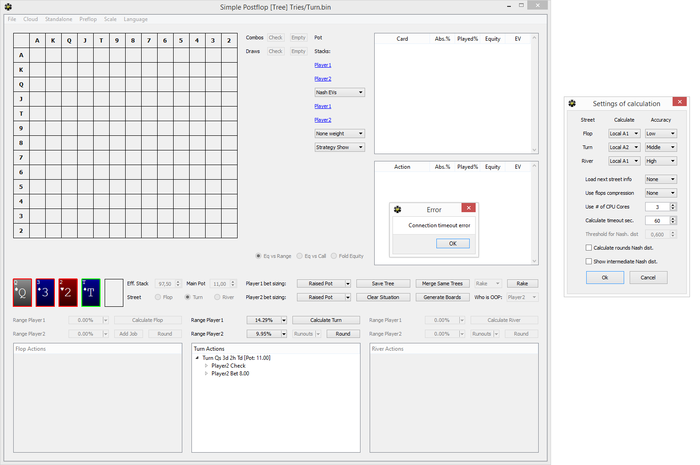Click the gear icon in the Error dialog title

[397, 209]
